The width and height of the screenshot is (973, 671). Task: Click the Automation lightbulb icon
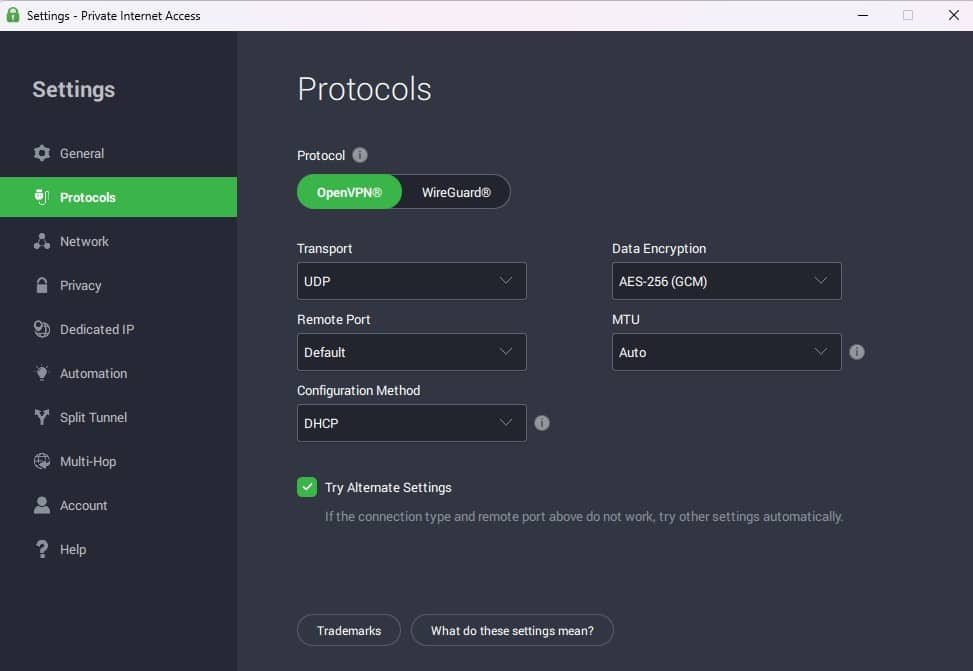pyautogui.click(x=42, y=373)
